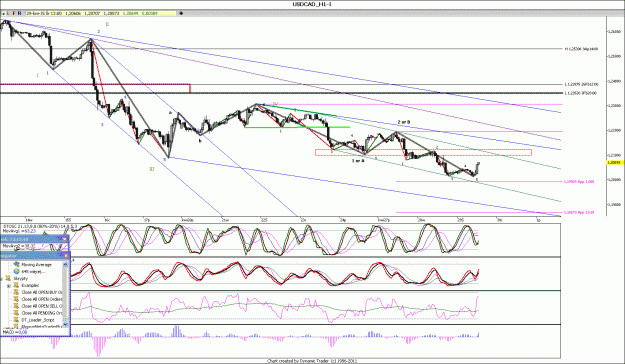This screenshot has height=364, width=625.
Task: Click the F letter button in toolbar
Action: click(x=14, y=13)
